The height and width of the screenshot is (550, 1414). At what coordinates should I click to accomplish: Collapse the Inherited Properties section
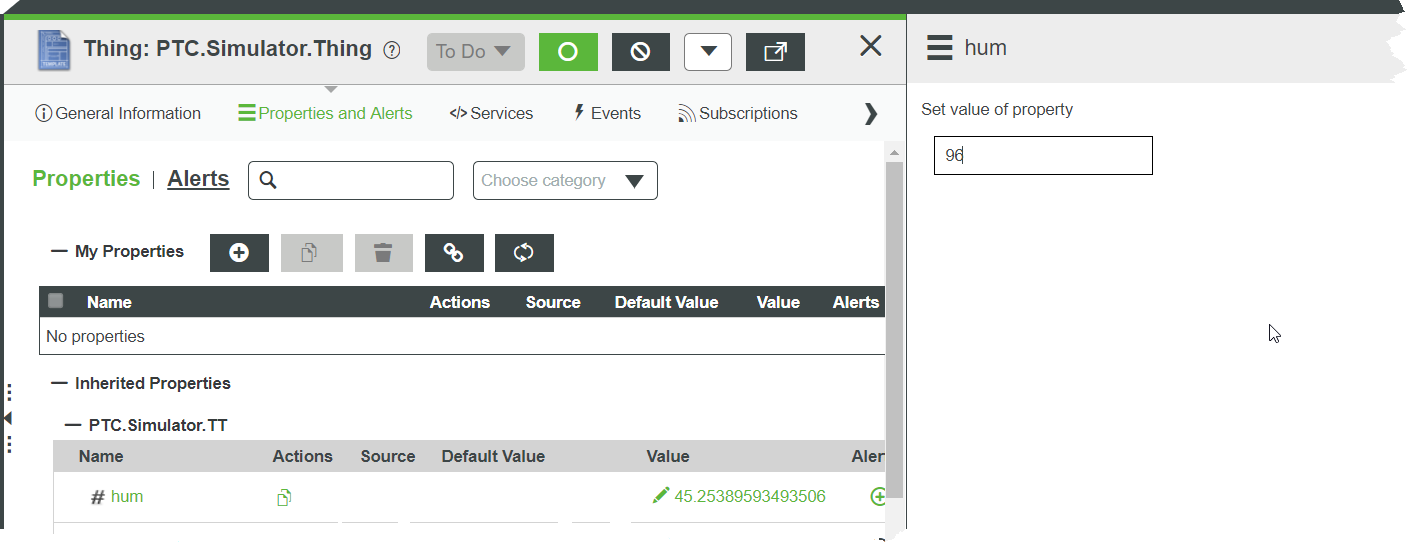pos(59,383)
